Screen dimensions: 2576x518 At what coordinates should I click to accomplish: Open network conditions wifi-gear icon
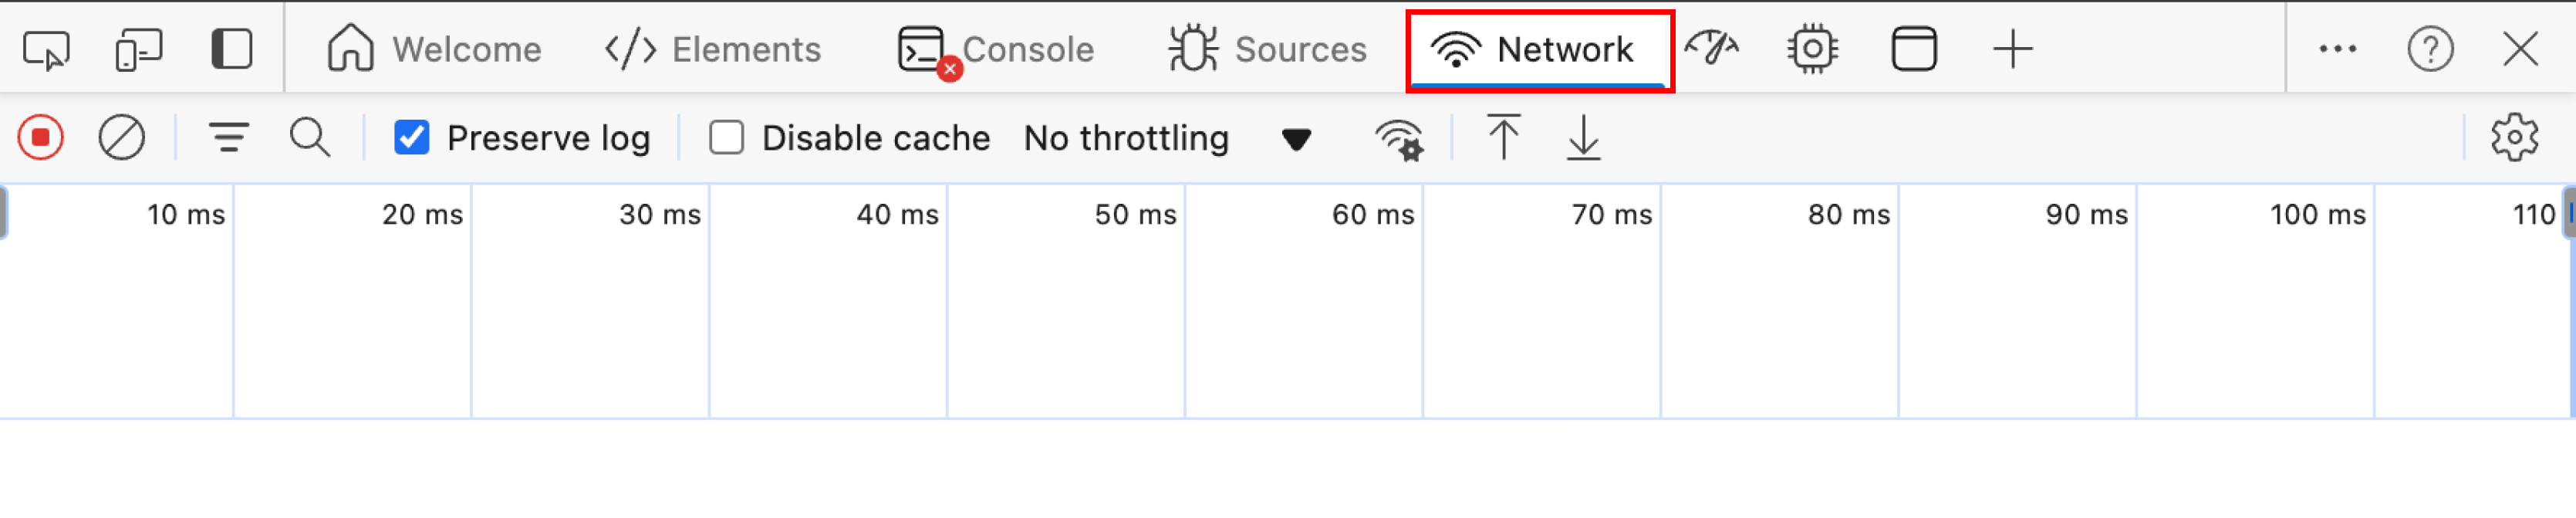(x=1399, y=139)
